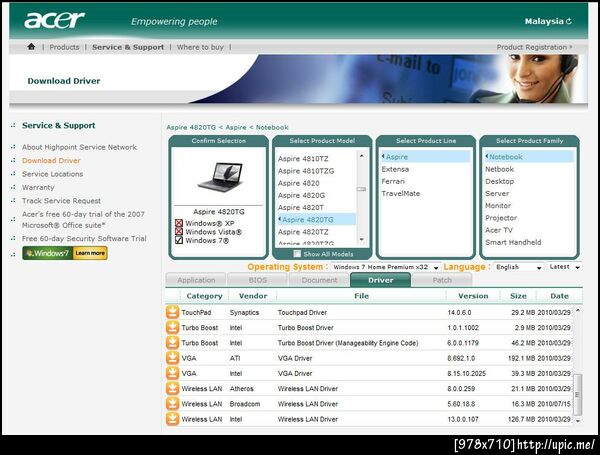This screenshot has height=455, width=600.
Task: Select Aspire 4820T in model list
Action: click(301, 207)
